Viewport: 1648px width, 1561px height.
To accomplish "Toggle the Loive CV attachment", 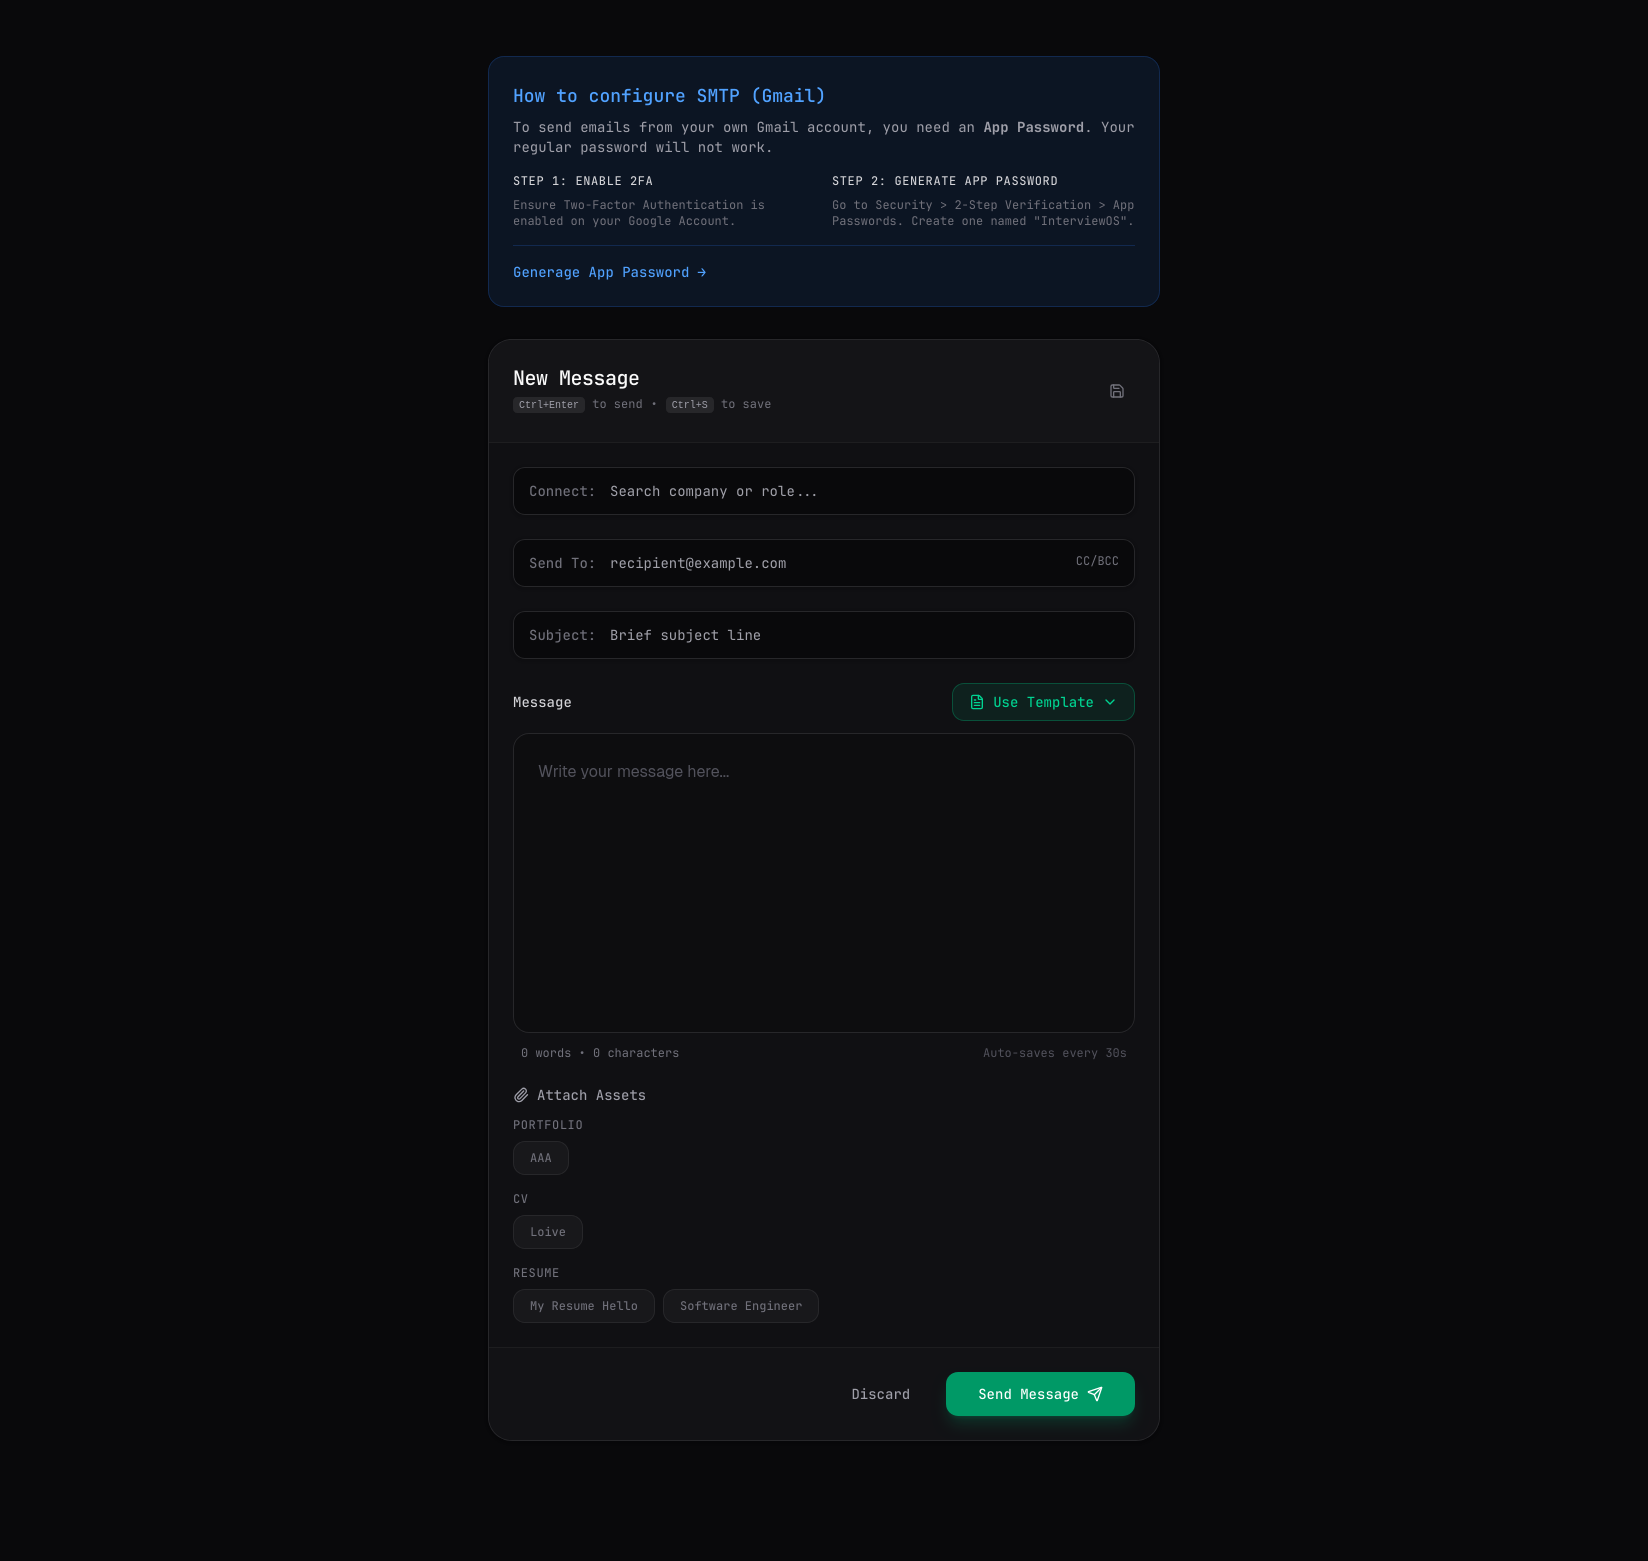I will coord(547,1231).
